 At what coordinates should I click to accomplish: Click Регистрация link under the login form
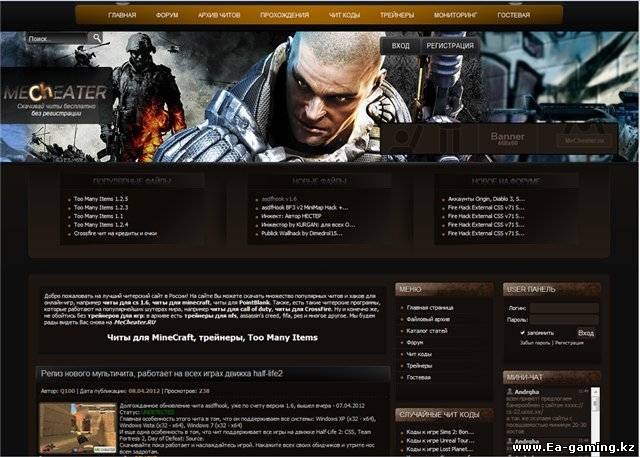click(569, 343)
